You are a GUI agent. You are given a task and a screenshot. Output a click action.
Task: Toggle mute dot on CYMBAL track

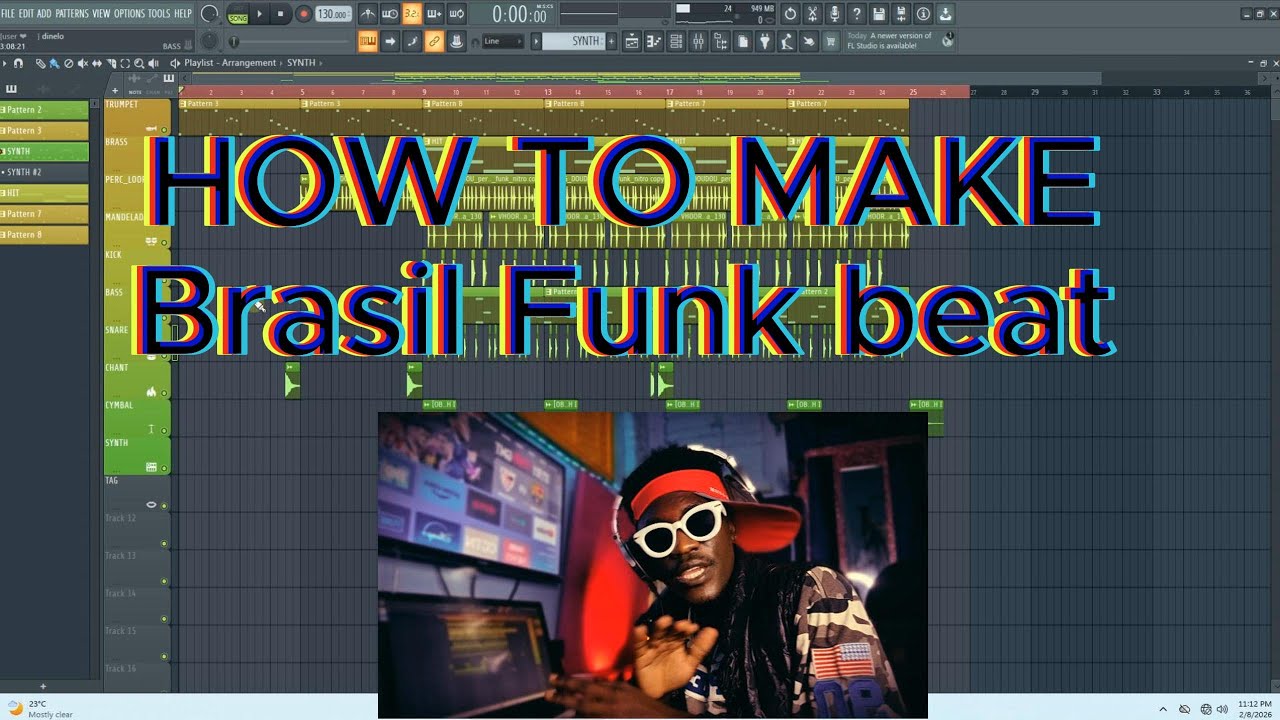click(x=164, y=431)
